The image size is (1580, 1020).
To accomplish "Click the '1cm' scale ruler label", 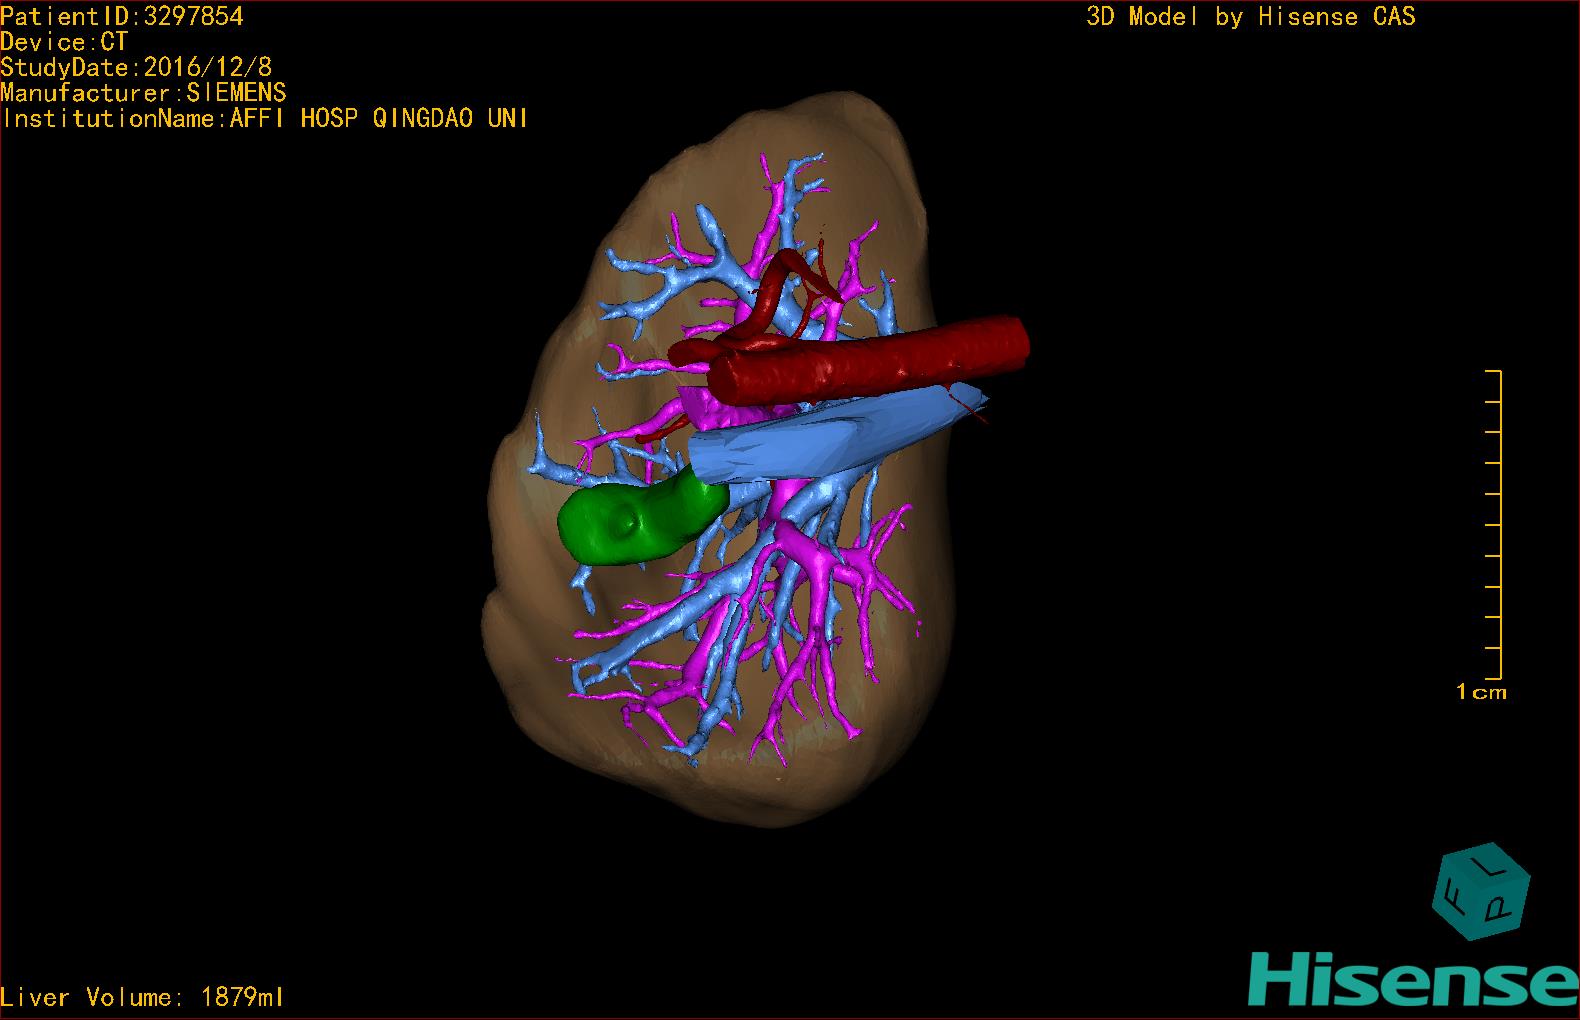I will point(1481,692).
